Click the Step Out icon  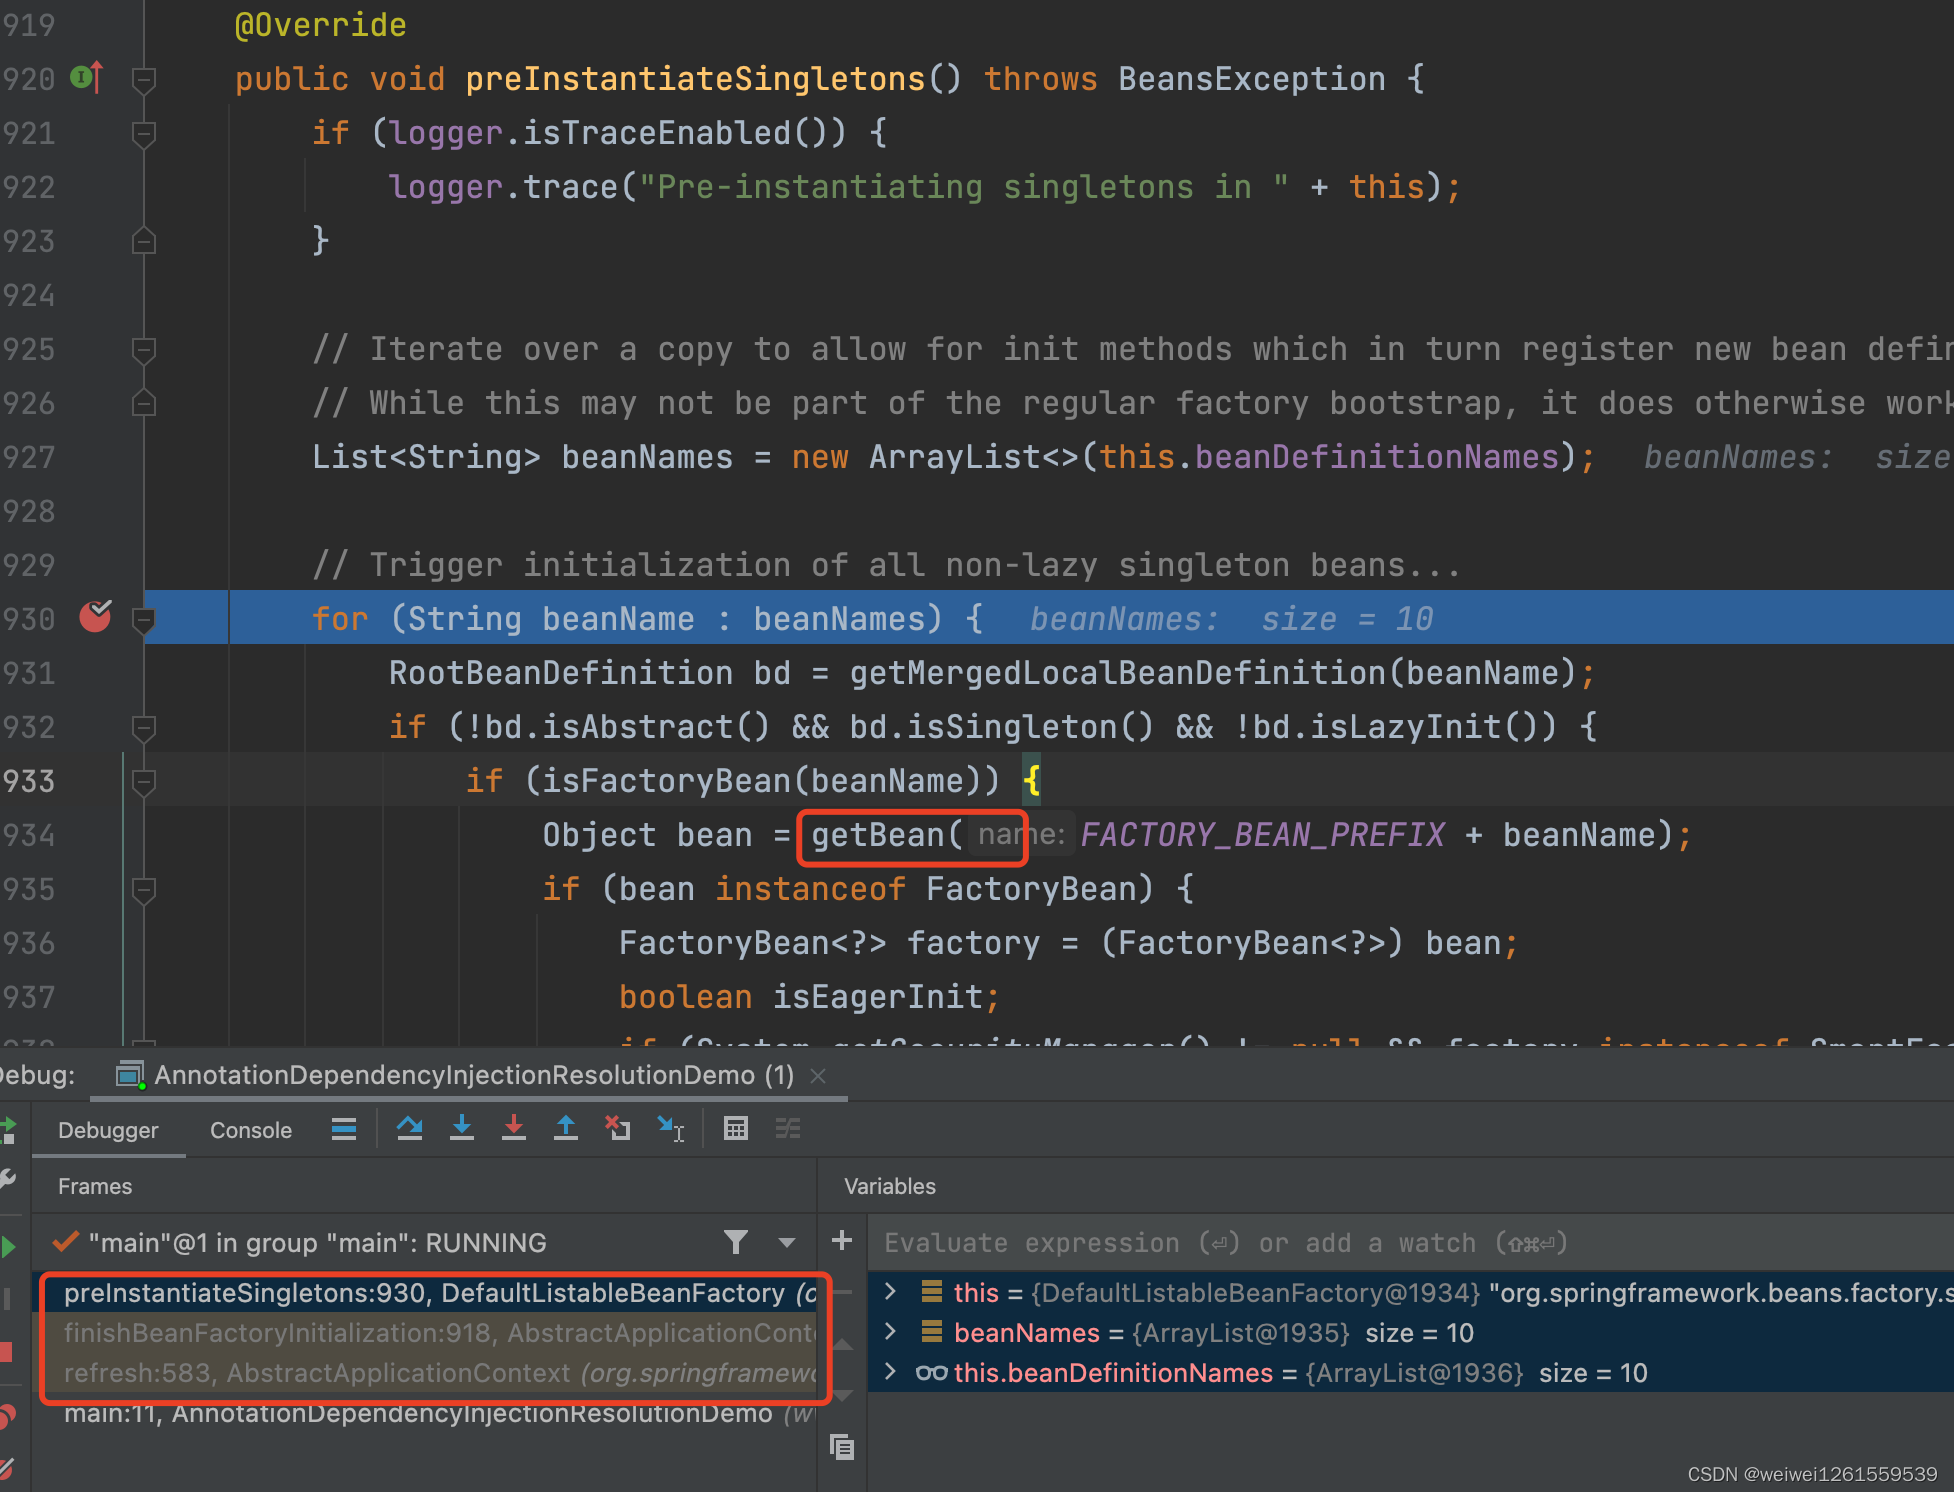[565, 1129]
